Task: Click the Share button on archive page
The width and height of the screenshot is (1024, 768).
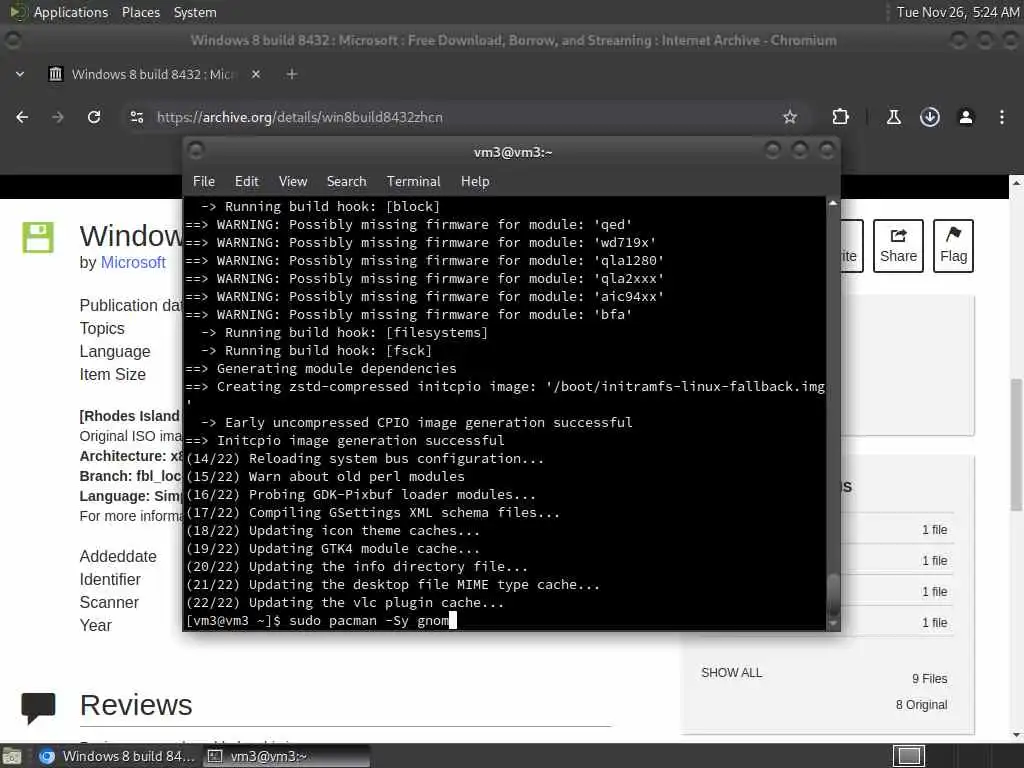Action: (x=898, y=246)
